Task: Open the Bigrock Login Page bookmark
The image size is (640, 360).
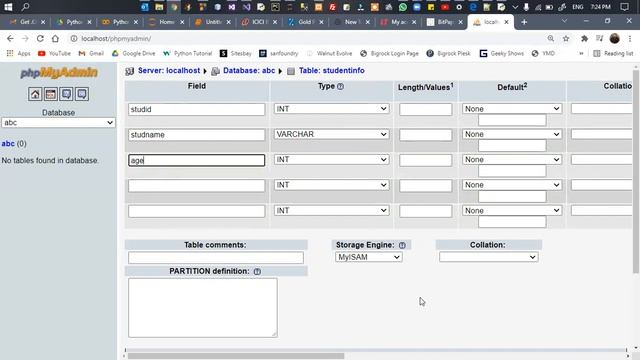Action: coord(389,53)
